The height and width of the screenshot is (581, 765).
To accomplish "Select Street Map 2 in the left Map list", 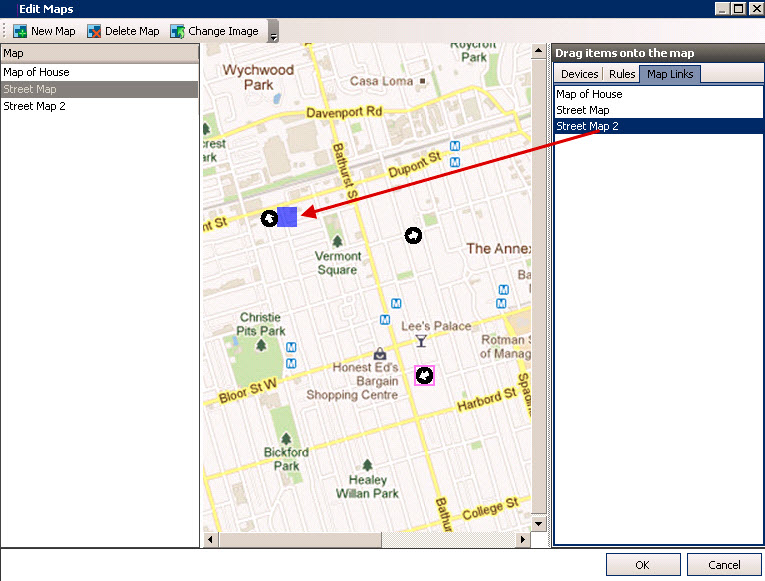I will tap(100, 106).
